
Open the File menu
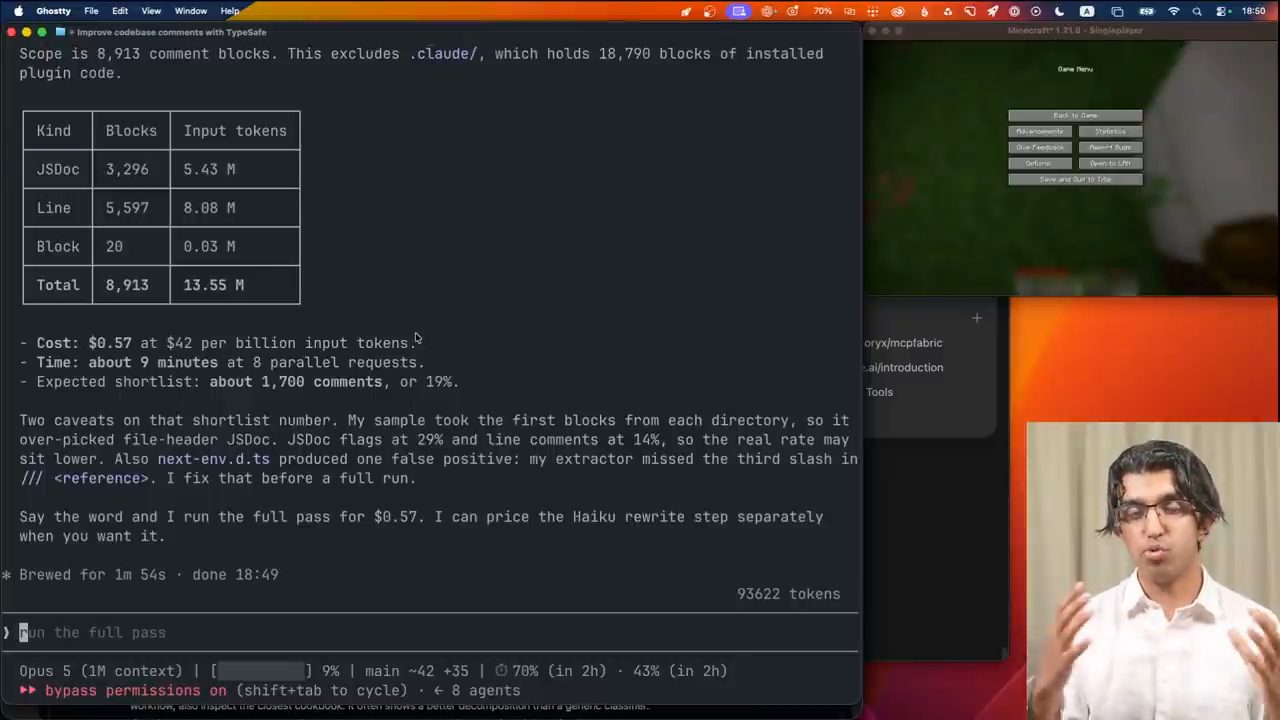coord(91,11)
